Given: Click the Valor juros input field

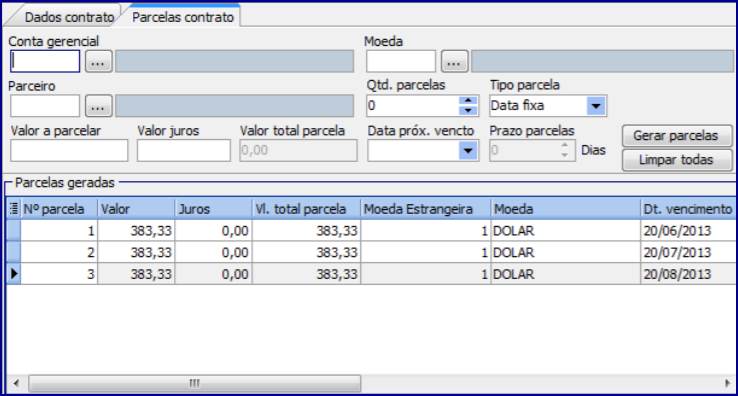Looking at the screenshot, I should (x=184, y=150).
